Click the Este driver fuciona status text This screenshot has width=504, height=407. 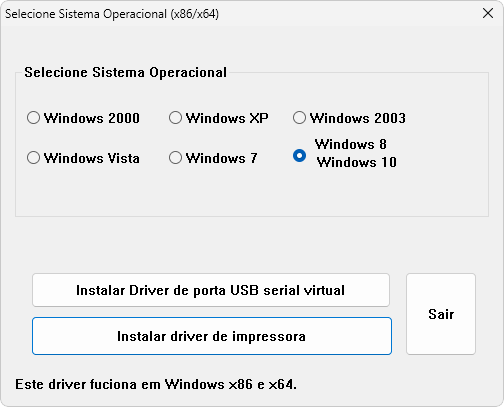[156, 384]
